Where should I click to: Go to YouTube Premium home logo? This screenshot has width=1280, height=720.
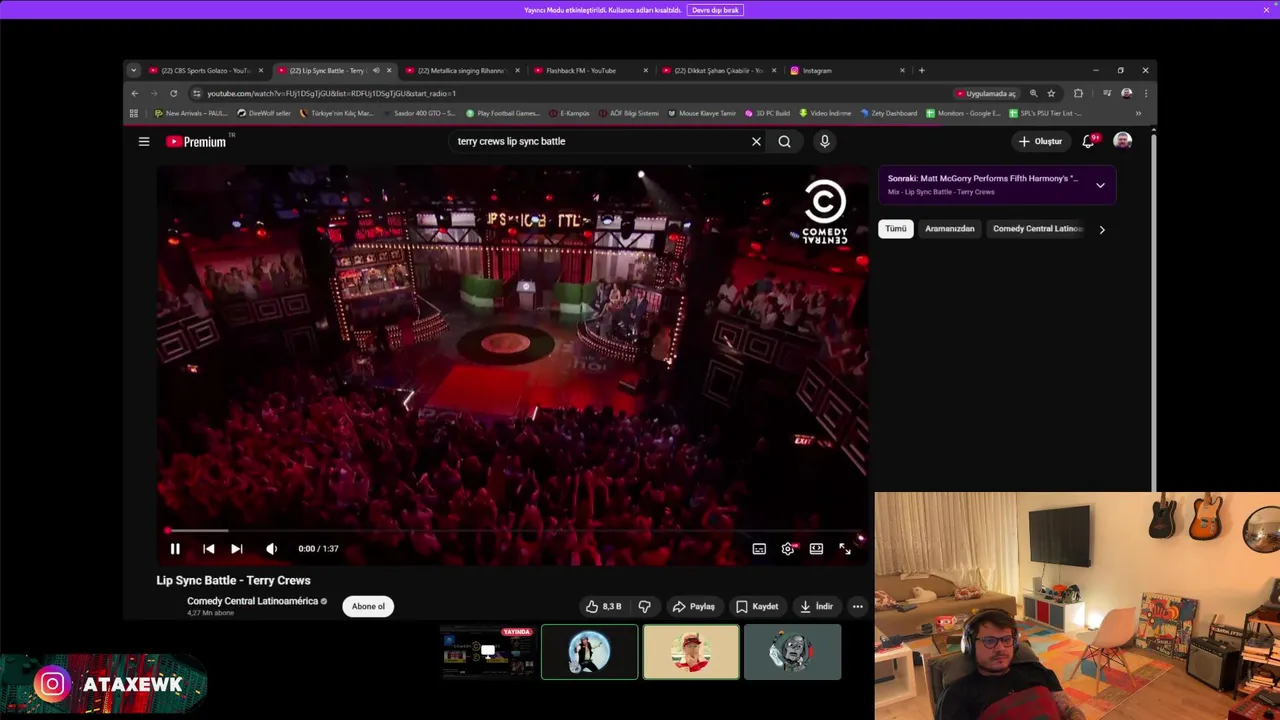[x=197, y=142]
